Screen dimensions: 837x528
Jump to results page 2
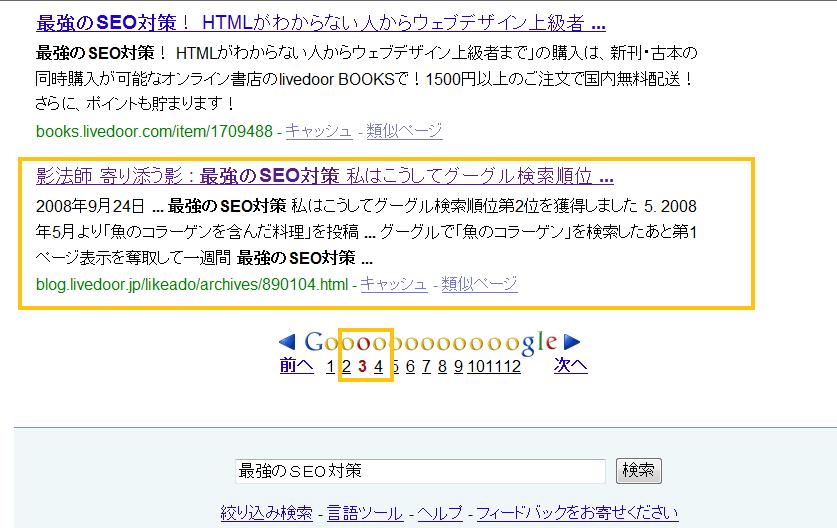346,367
